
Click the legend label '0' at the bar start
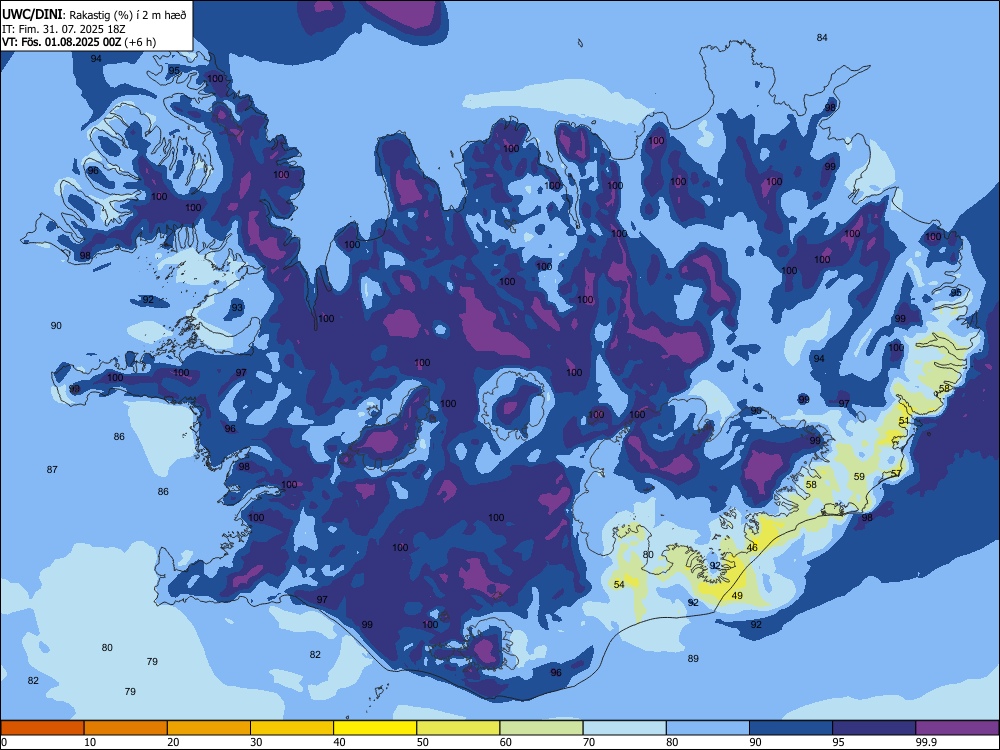pyautogui.click(x=4, y=742)
